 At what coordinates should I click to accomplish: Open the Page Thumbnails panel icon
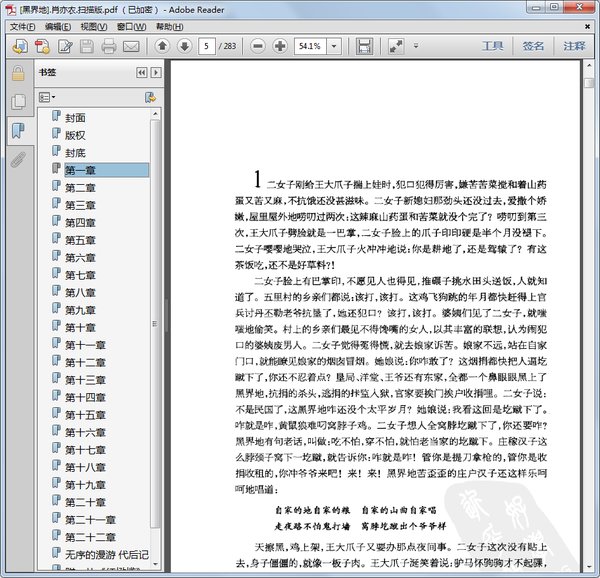(17, 102)
